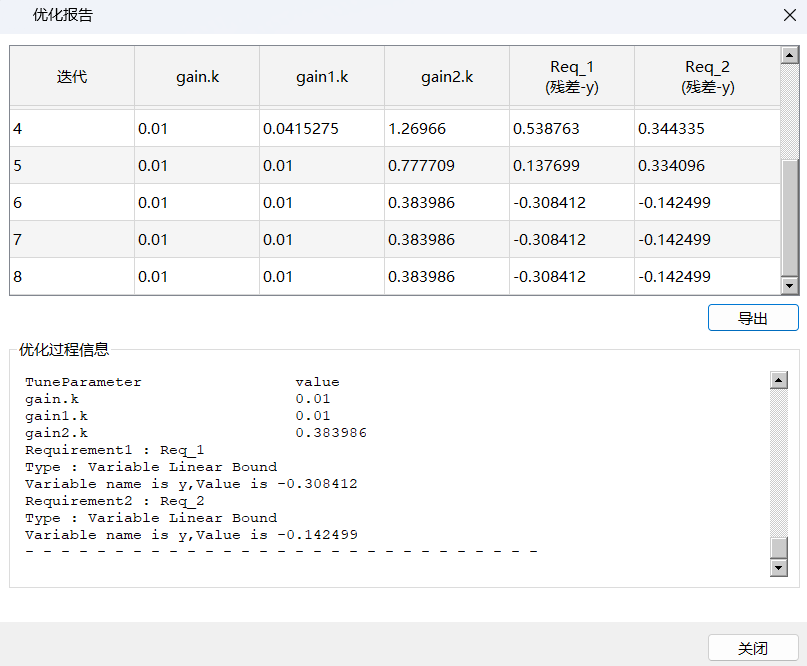The width and height of the screenshot is (807, 666).
Task: Click the Requirement1 : Req_1 line in the log
Action: pos(115,450)
